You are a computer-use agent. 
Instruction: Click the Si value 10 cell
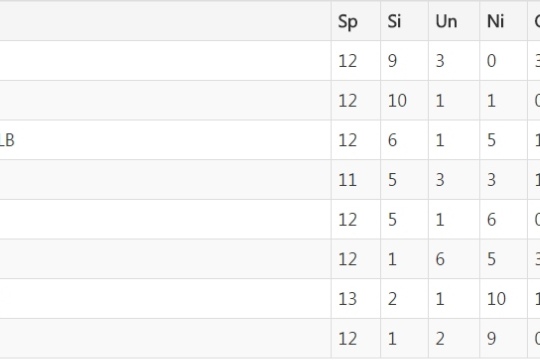[x=404, y=101]
